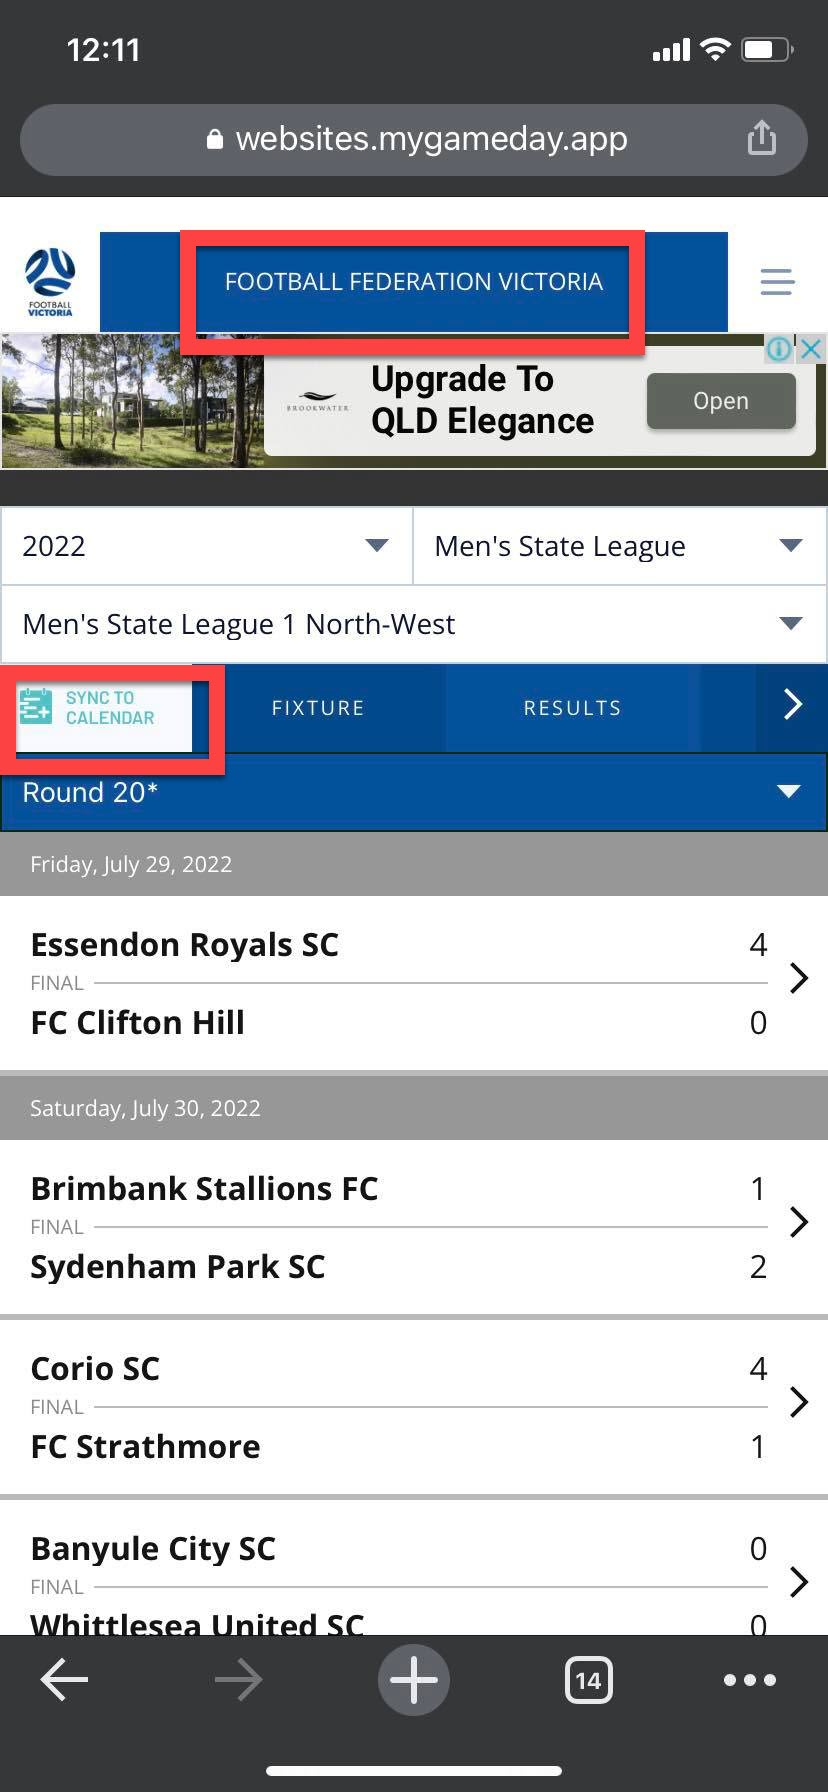Open the tab switcher showing 14 tabs

click(588, 1680)
